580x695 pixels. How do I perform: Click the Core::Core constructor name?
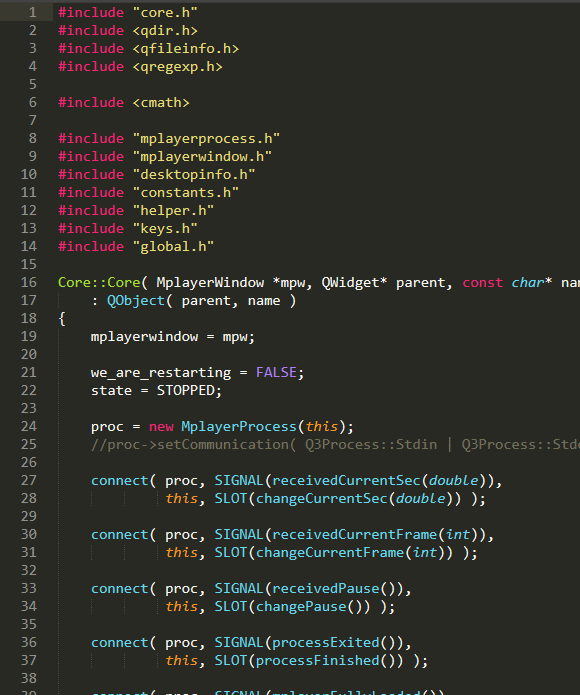coord(99,282)
